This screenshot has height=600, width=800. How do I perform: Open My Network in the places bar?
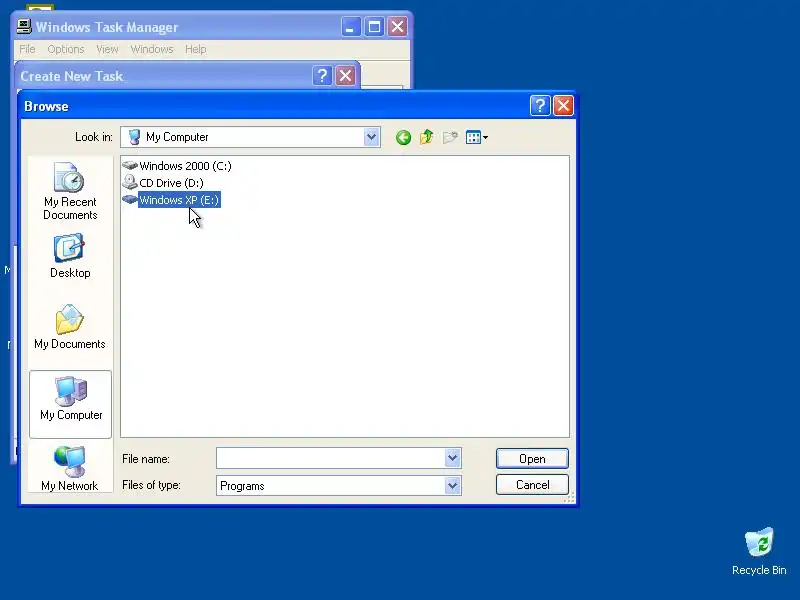(70, 468)
